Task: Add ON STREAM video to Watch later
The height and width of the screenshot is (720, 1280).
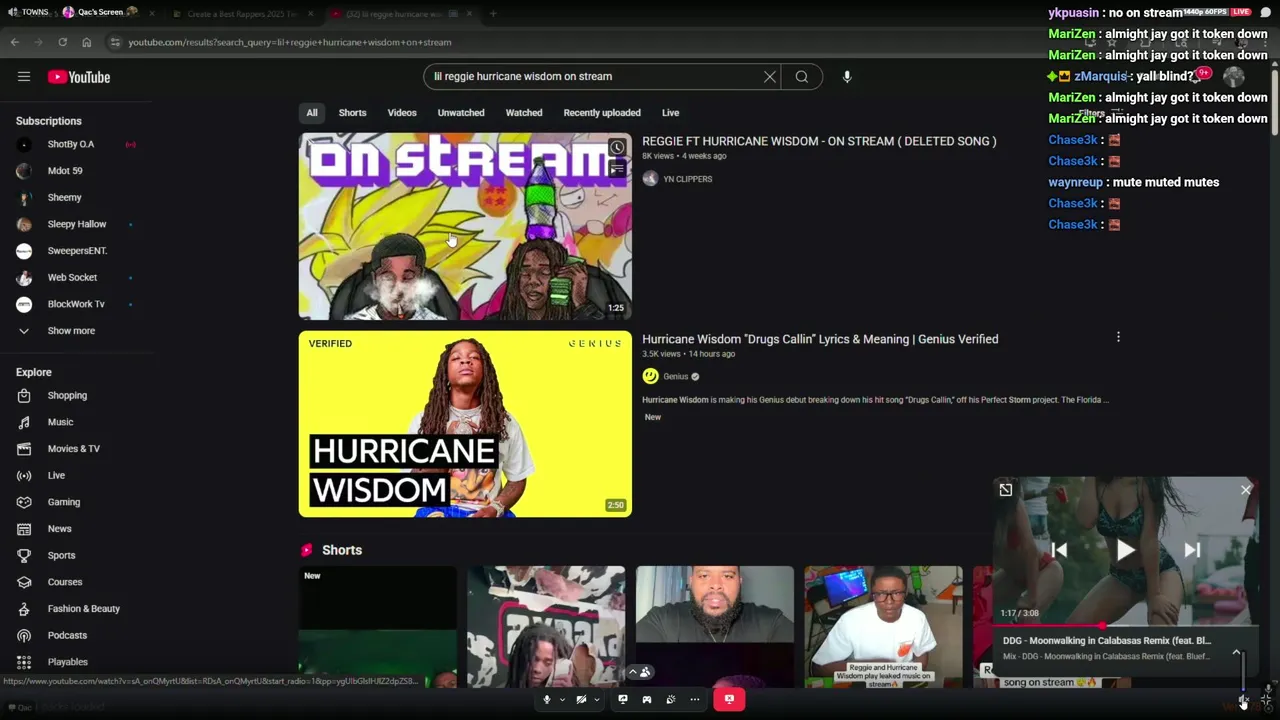Action: pyautogui.click(x=617, y=148)
